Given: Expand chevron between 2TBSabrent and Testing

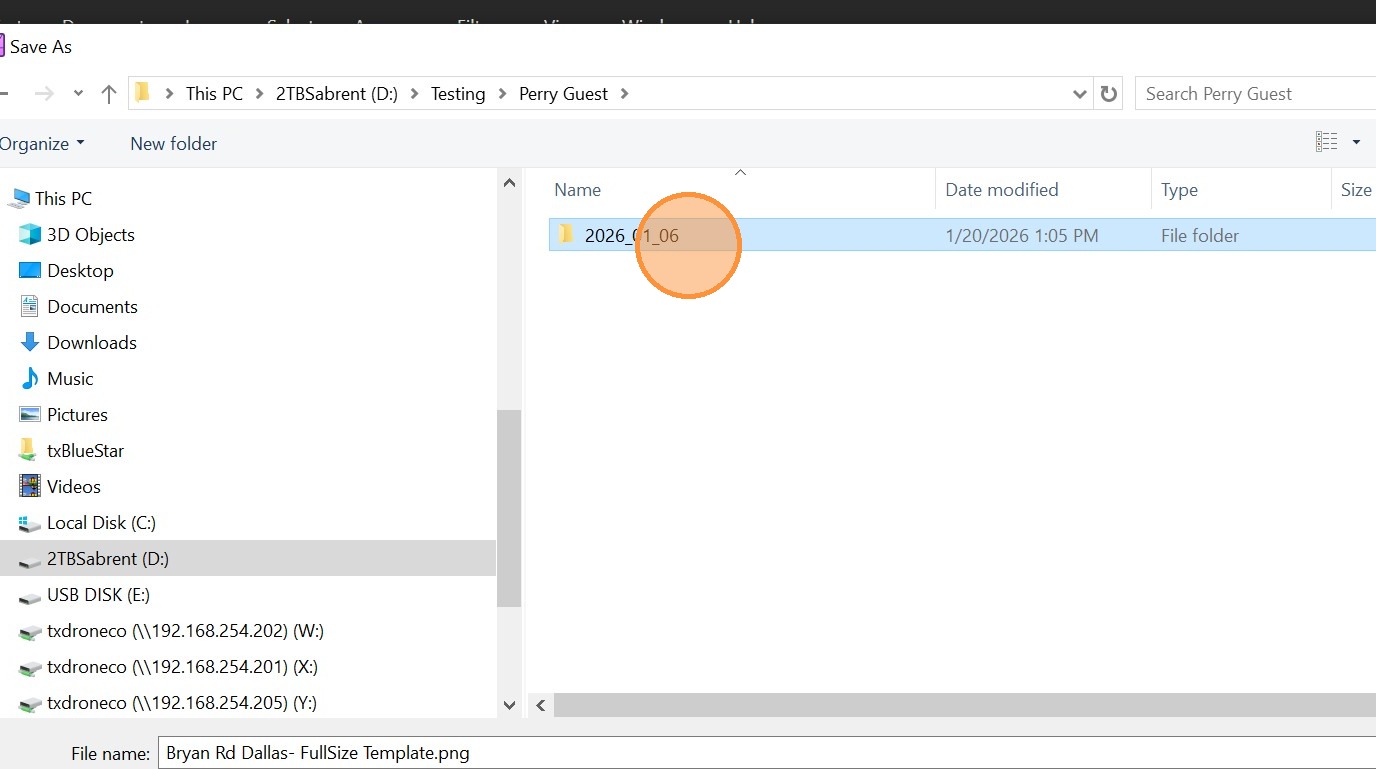Looking at the screenshot, I should (x=414, y=94).
